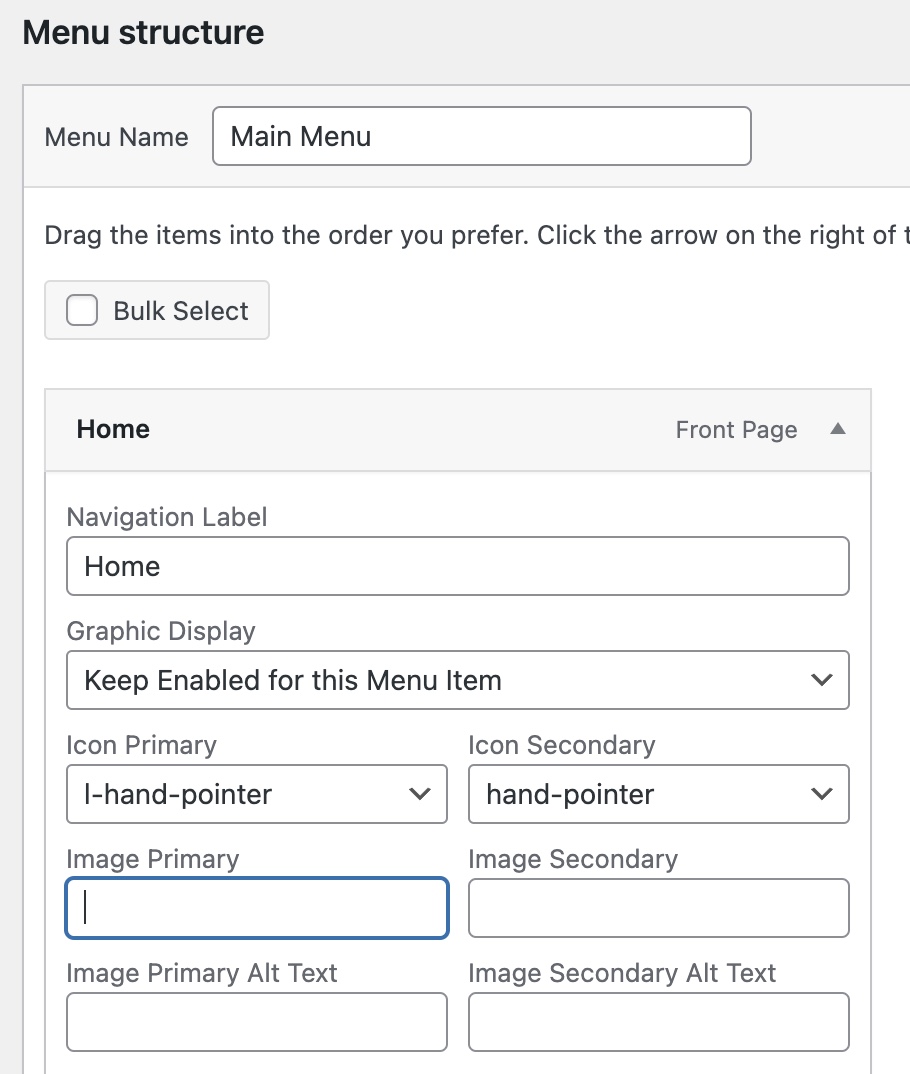Screen dimensions: 910x1074
Task: Click into the Image Primary field
Action: (256, 908)
